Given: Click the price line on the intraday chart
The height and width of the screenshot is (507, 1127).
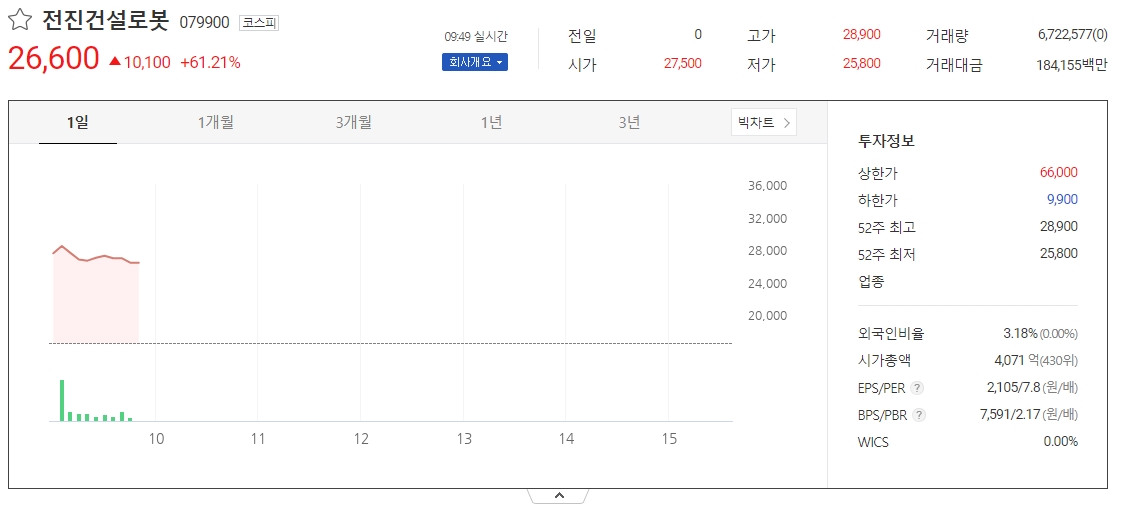Looking at the screenshot, I should [x=96, y=256].
